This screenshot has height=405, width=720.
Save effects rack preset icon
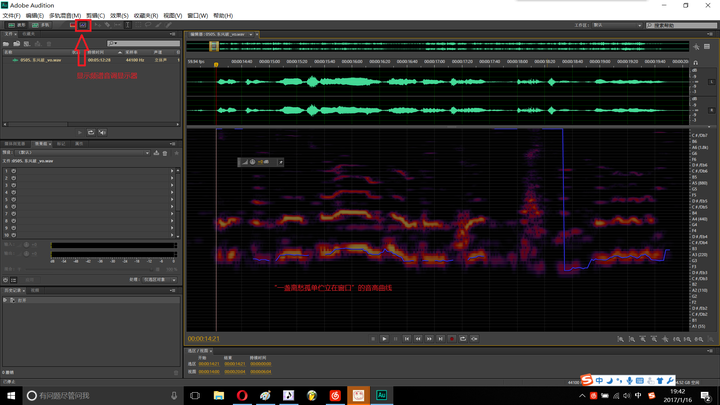tap(157, 153)
